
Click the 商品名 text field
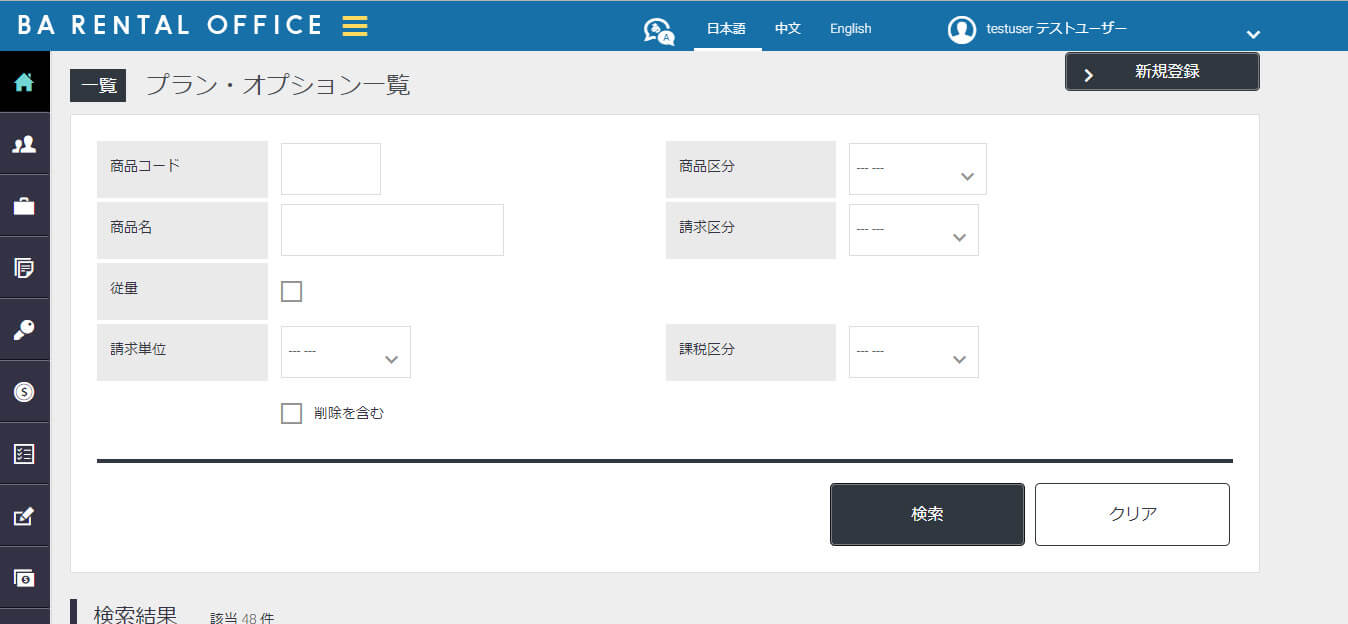pos(392,230)
